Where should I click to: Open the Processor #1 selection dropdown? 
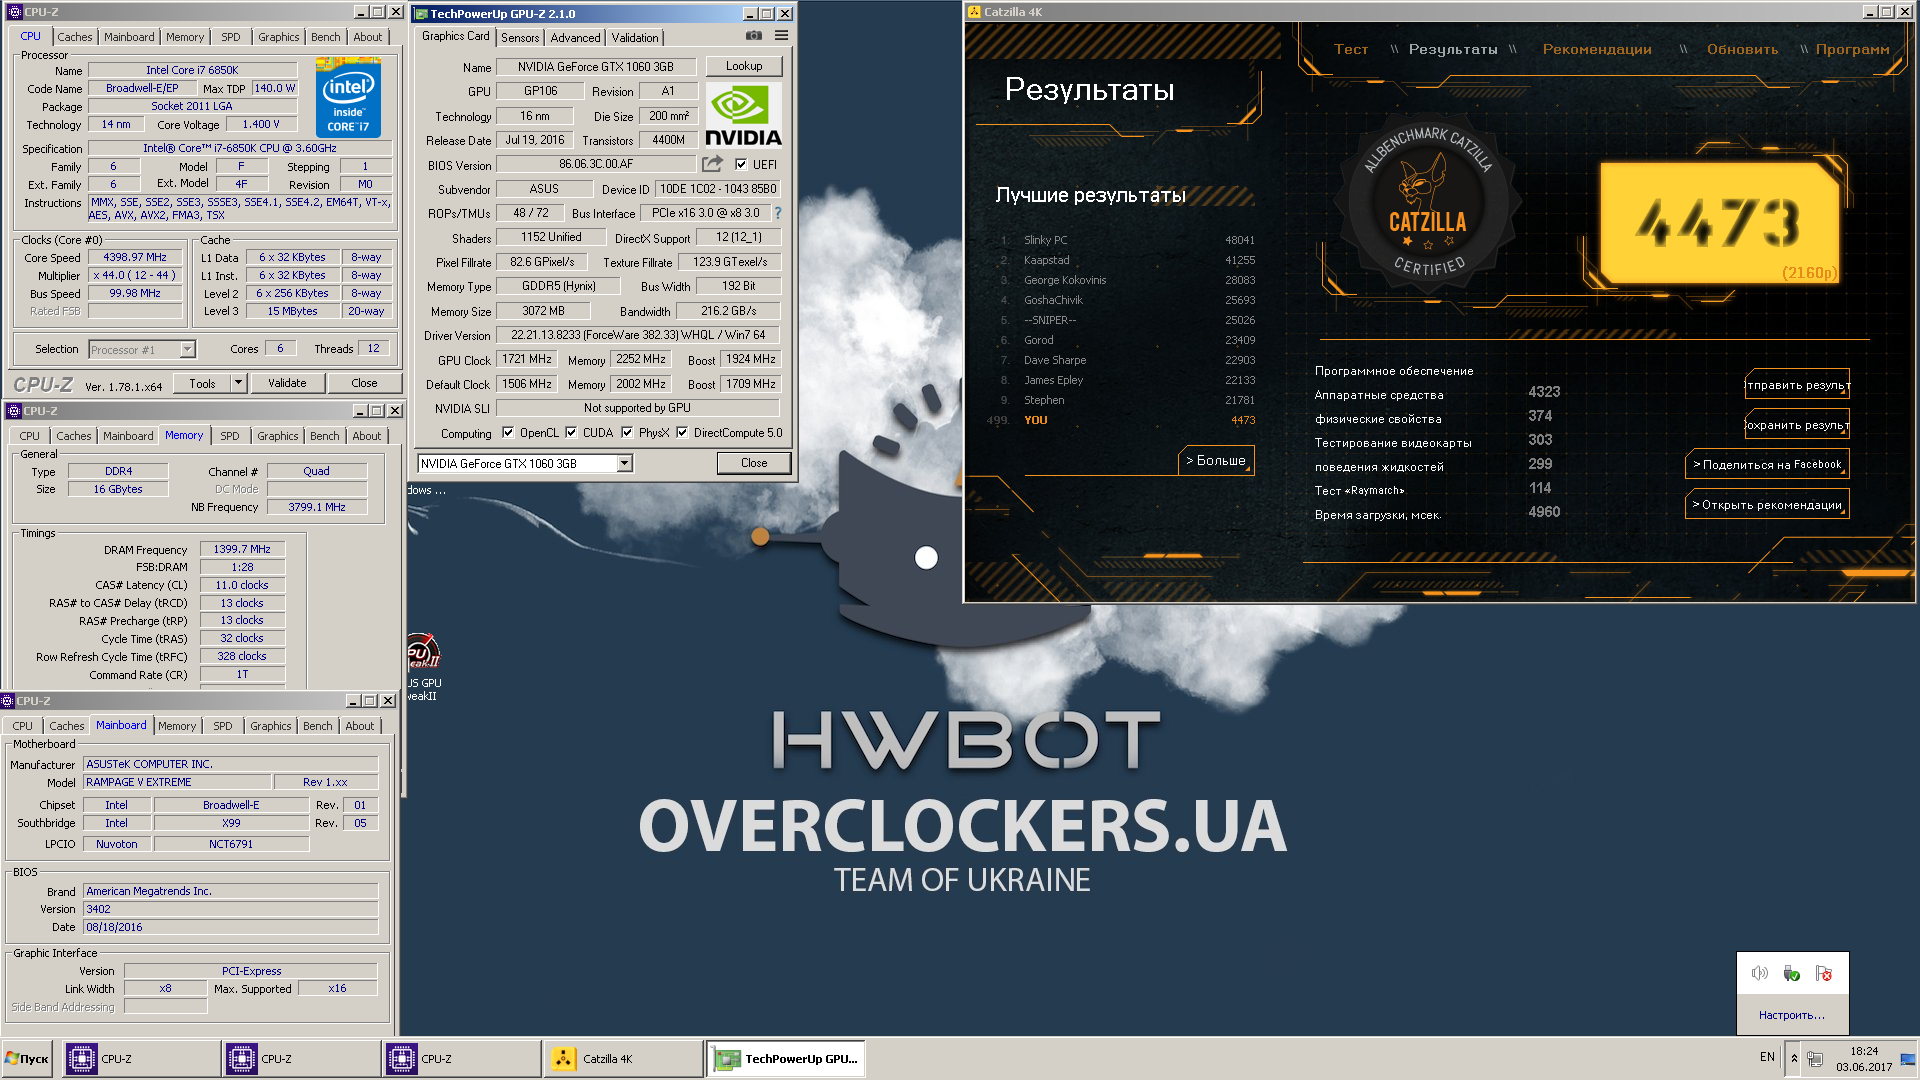click(x=187, y=350)
